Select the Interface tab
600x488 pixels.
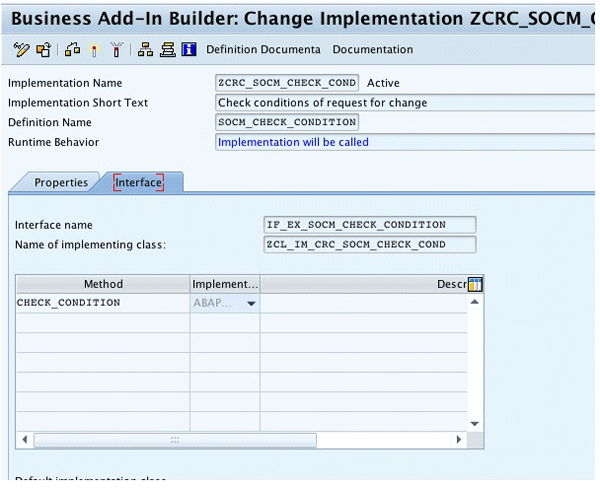138,182
